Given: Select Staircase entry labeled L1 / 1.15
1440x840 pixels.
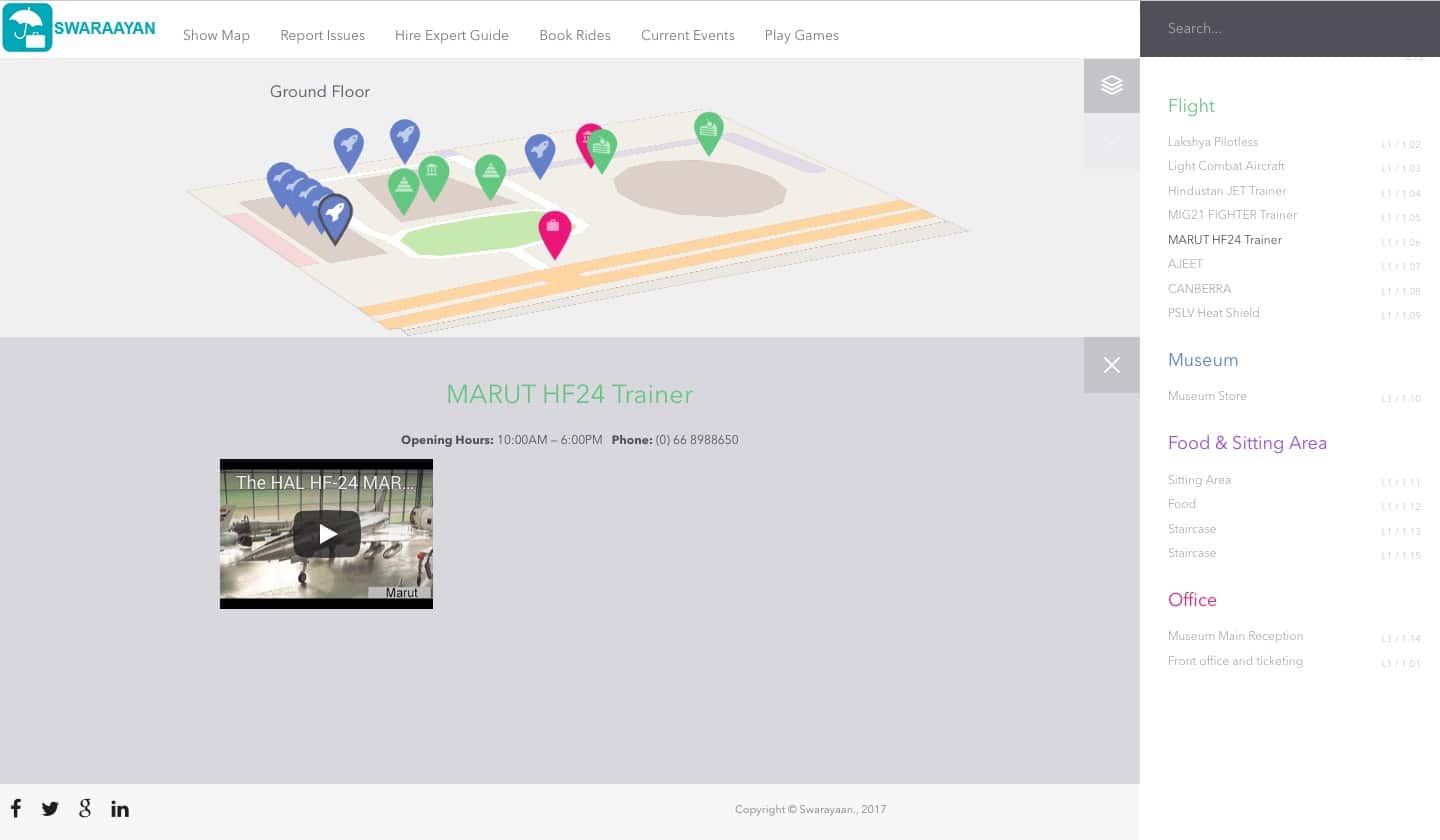Looking at the screenshot, I should (1192, 553).
